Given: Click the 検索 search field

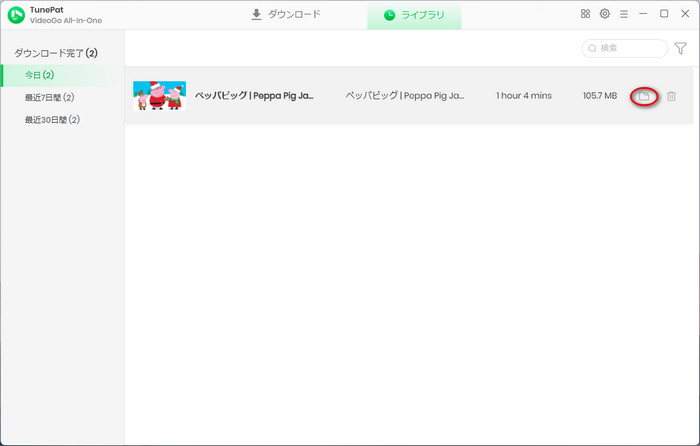Looking at the screenshot, I should pos(625,48).
